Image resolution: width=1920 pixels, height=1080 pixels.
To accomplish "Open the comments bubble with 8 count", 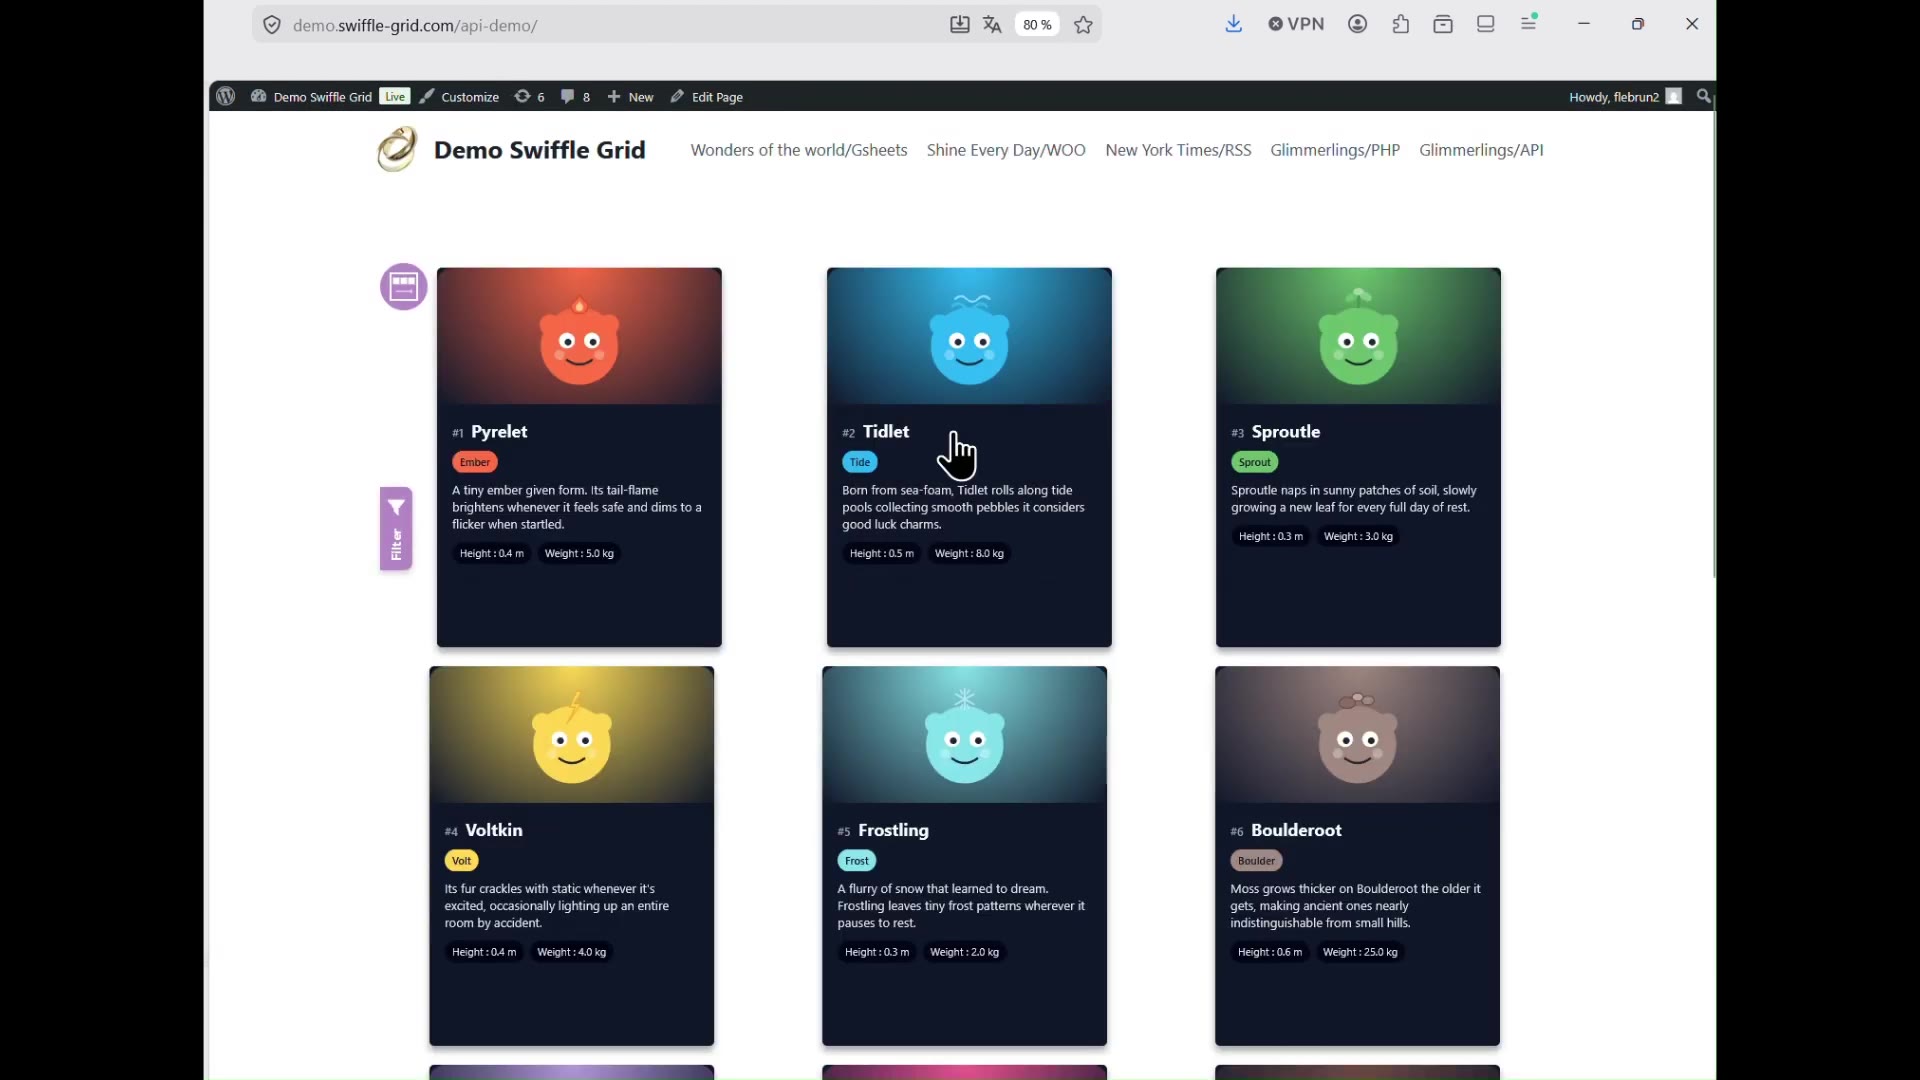I will click(x=575, y=97).
